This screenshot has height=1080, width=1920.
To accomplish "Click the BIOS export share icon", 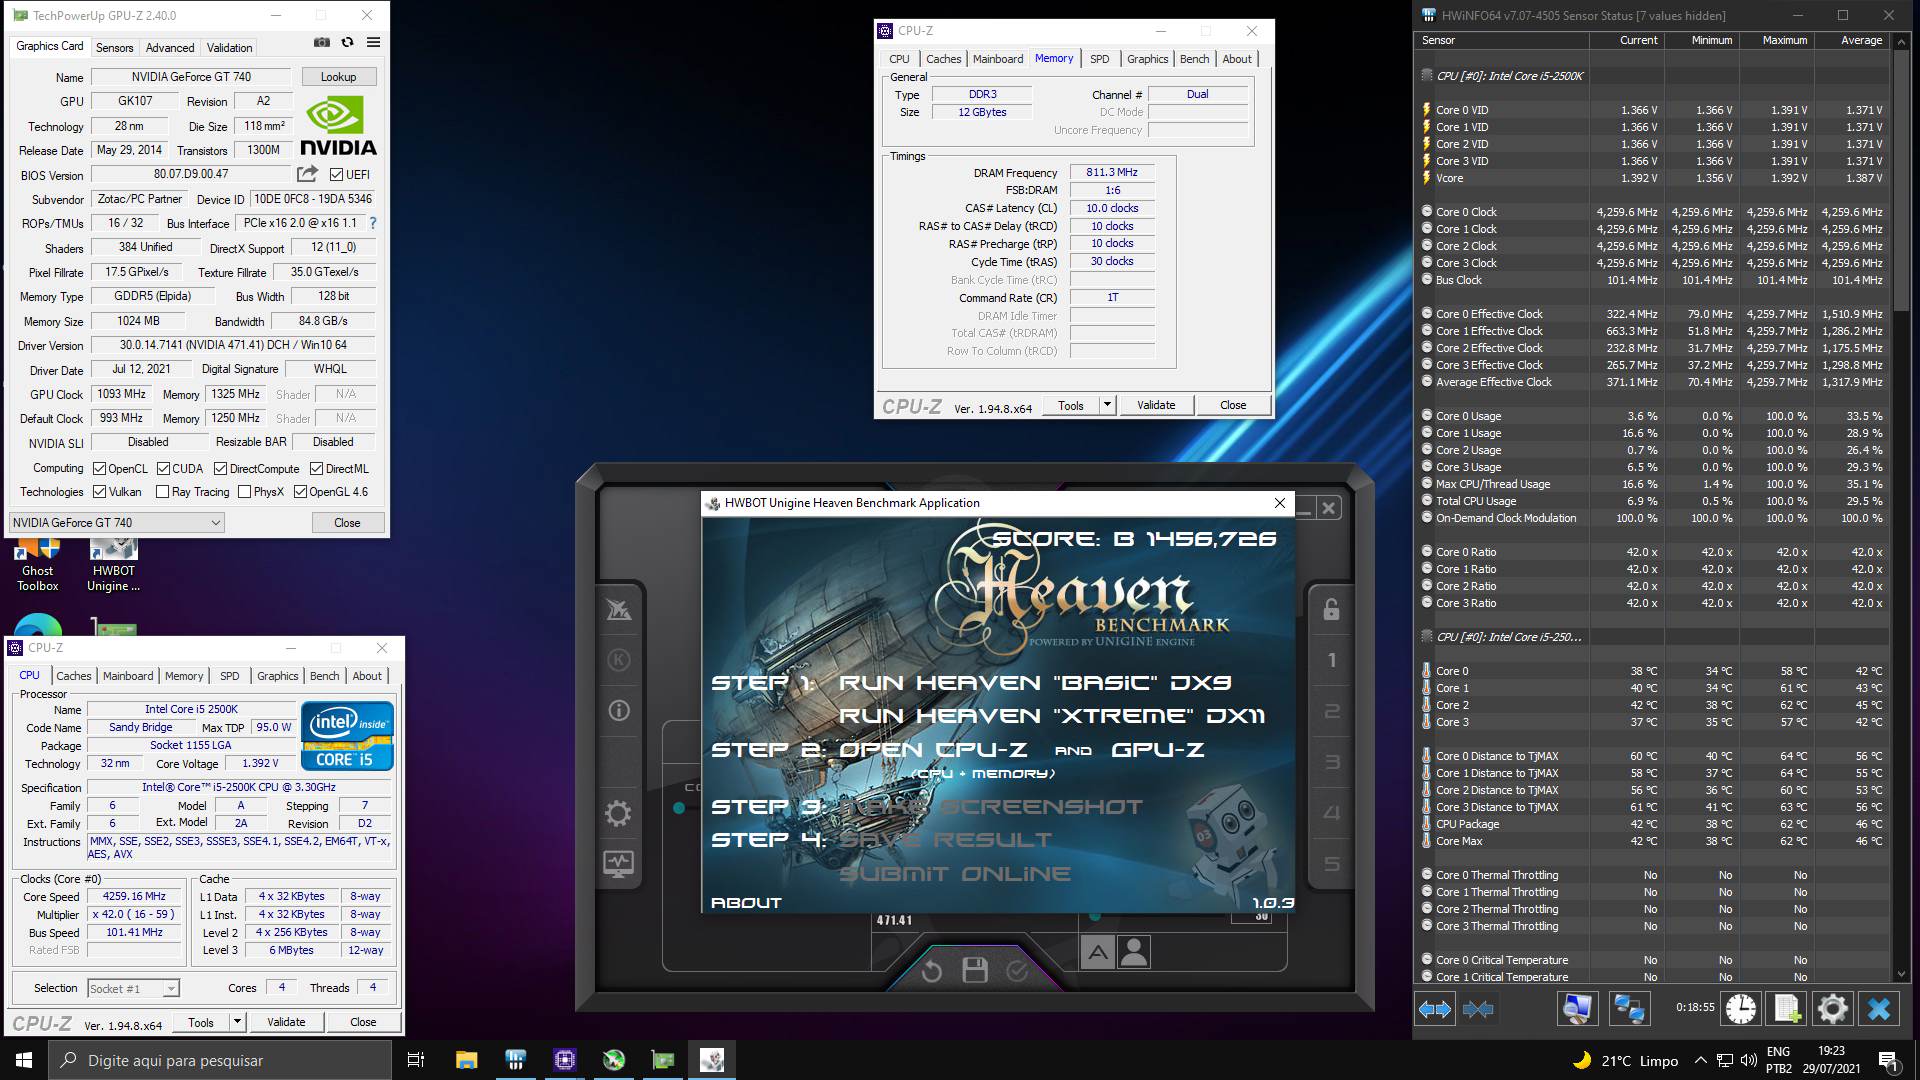I will click(x=307, y=174).
